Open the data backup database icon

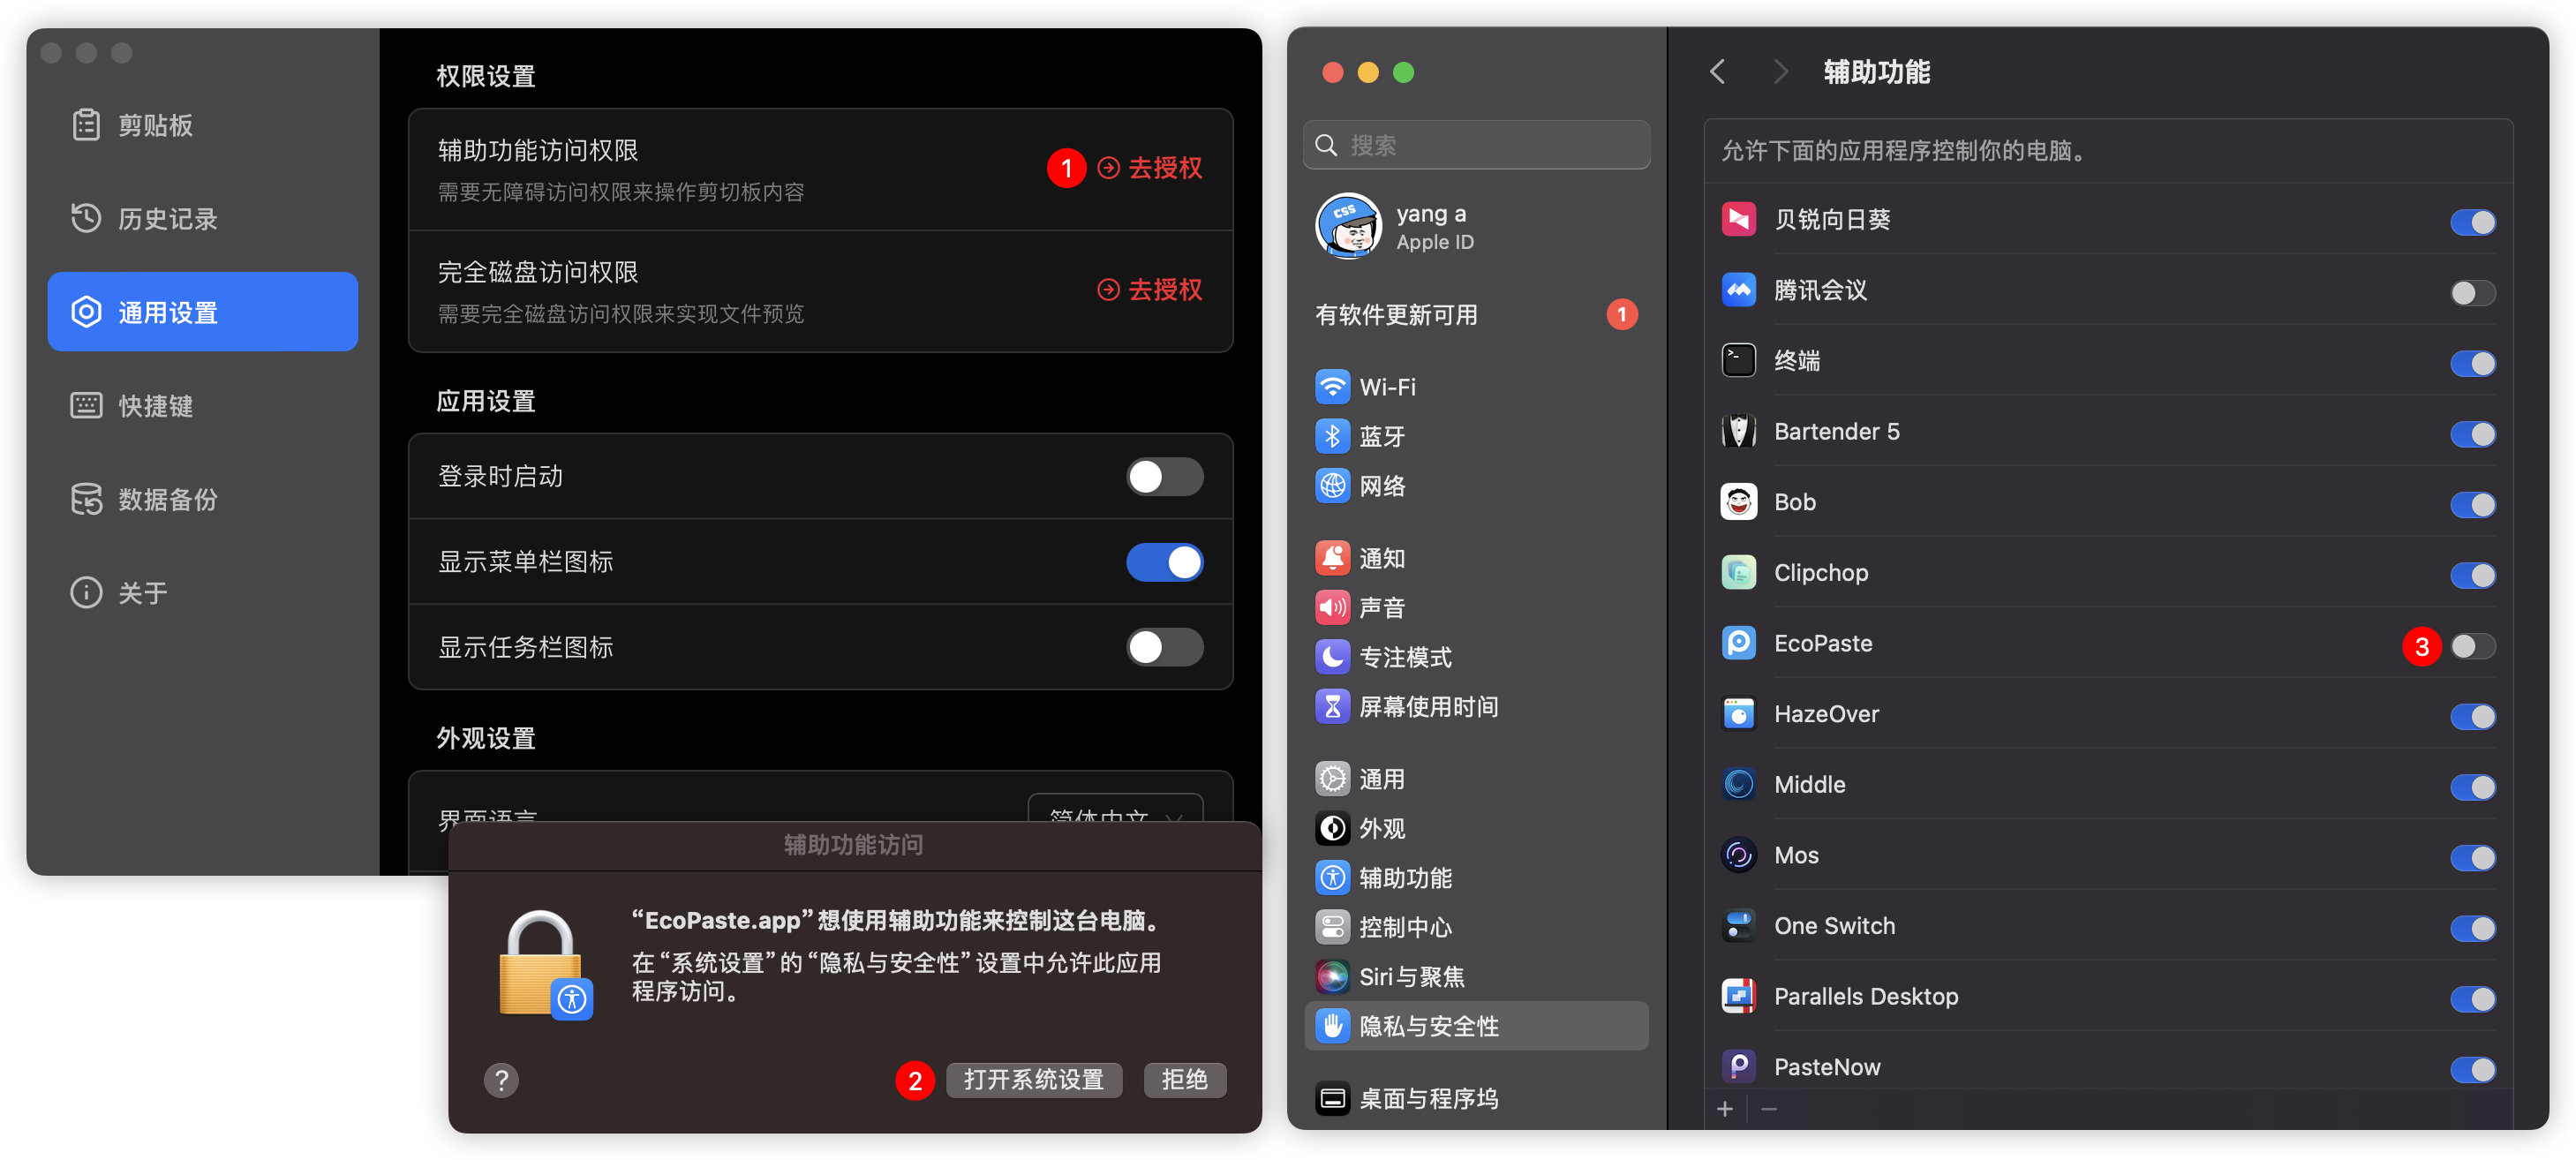(86, 499)
